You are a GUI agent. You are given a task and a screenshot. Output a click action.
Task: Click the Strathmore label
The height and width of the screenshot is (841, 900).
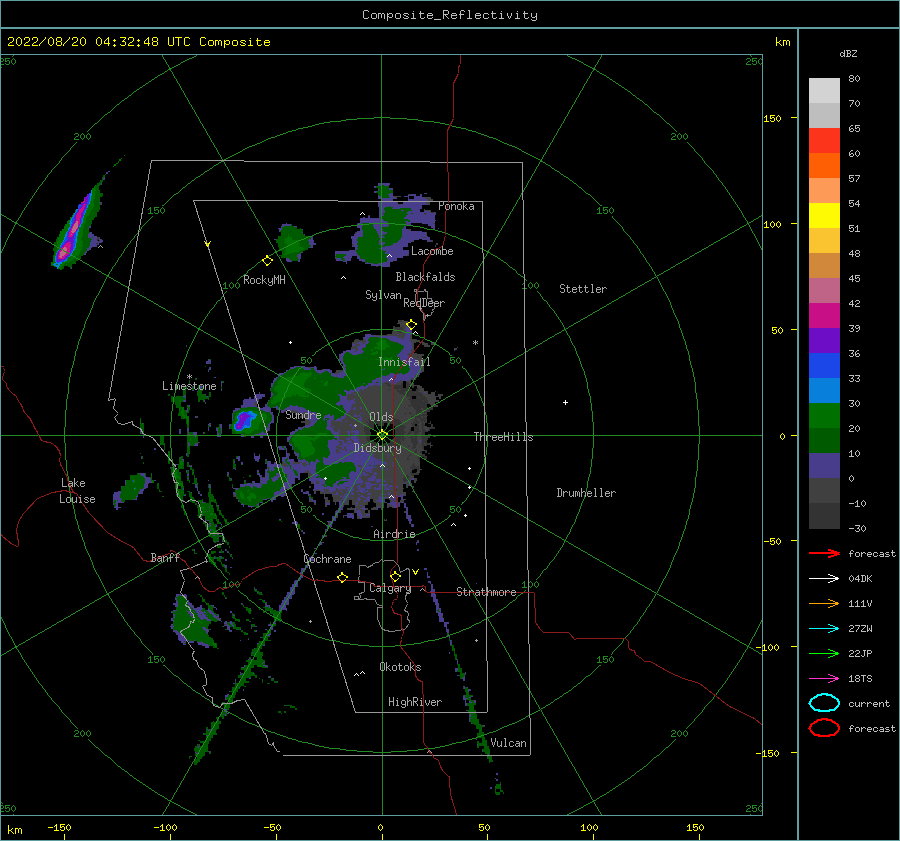[486, 592]
